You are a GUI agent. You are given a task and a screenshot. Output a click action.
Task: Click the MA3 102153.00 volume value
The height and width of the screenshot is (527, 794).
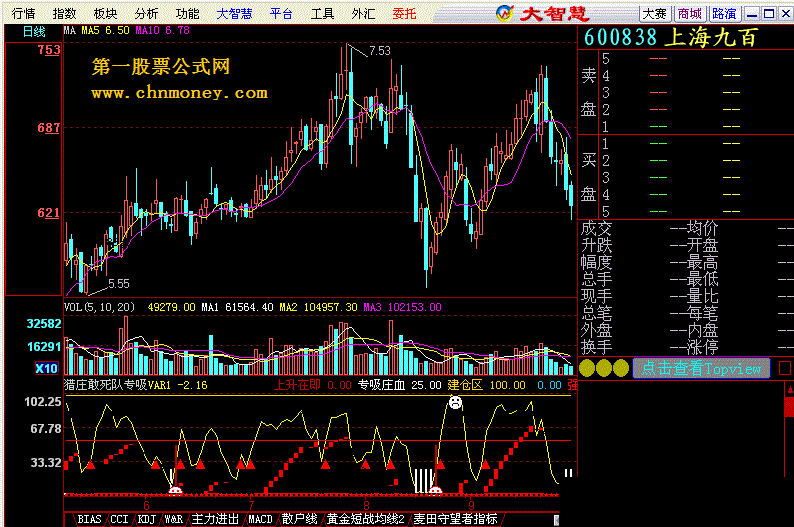tap(402, 307)
